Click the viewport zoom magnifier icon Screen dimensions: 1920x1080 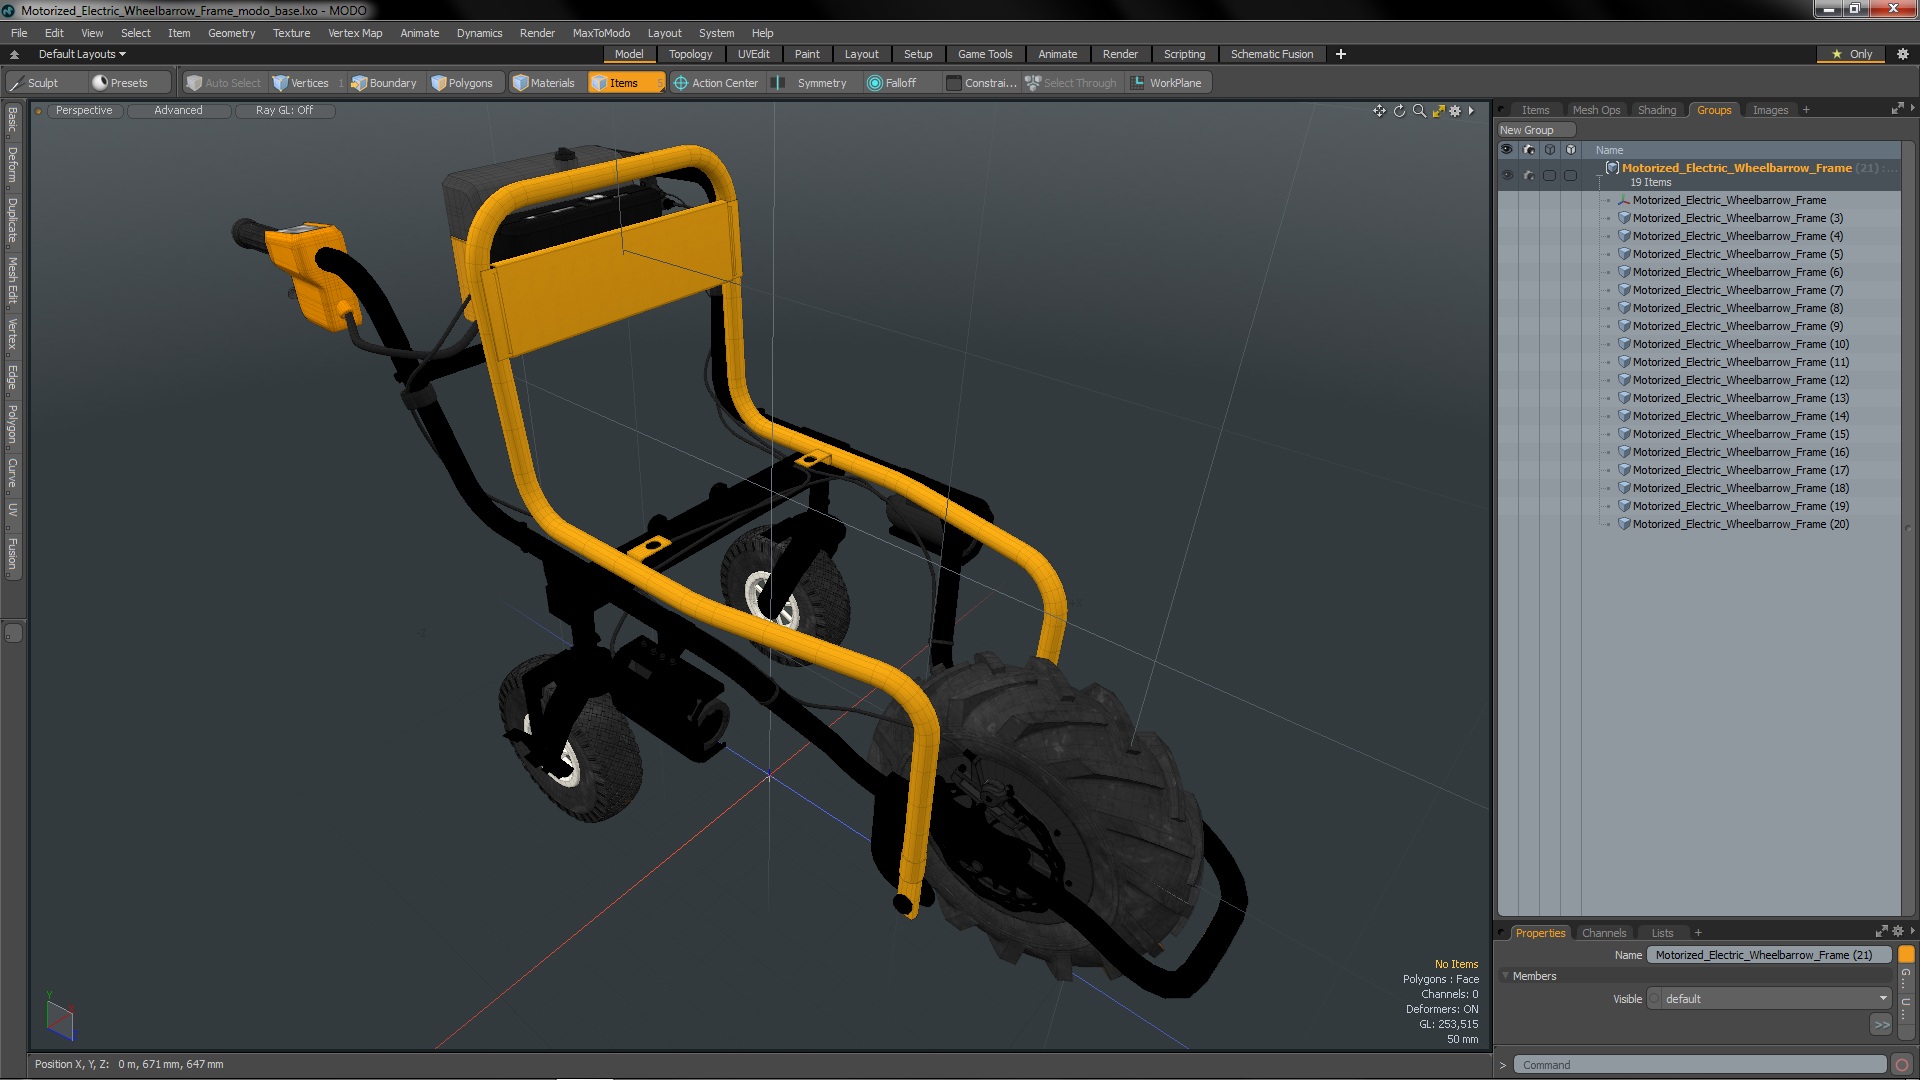[x=1419, y=111]
